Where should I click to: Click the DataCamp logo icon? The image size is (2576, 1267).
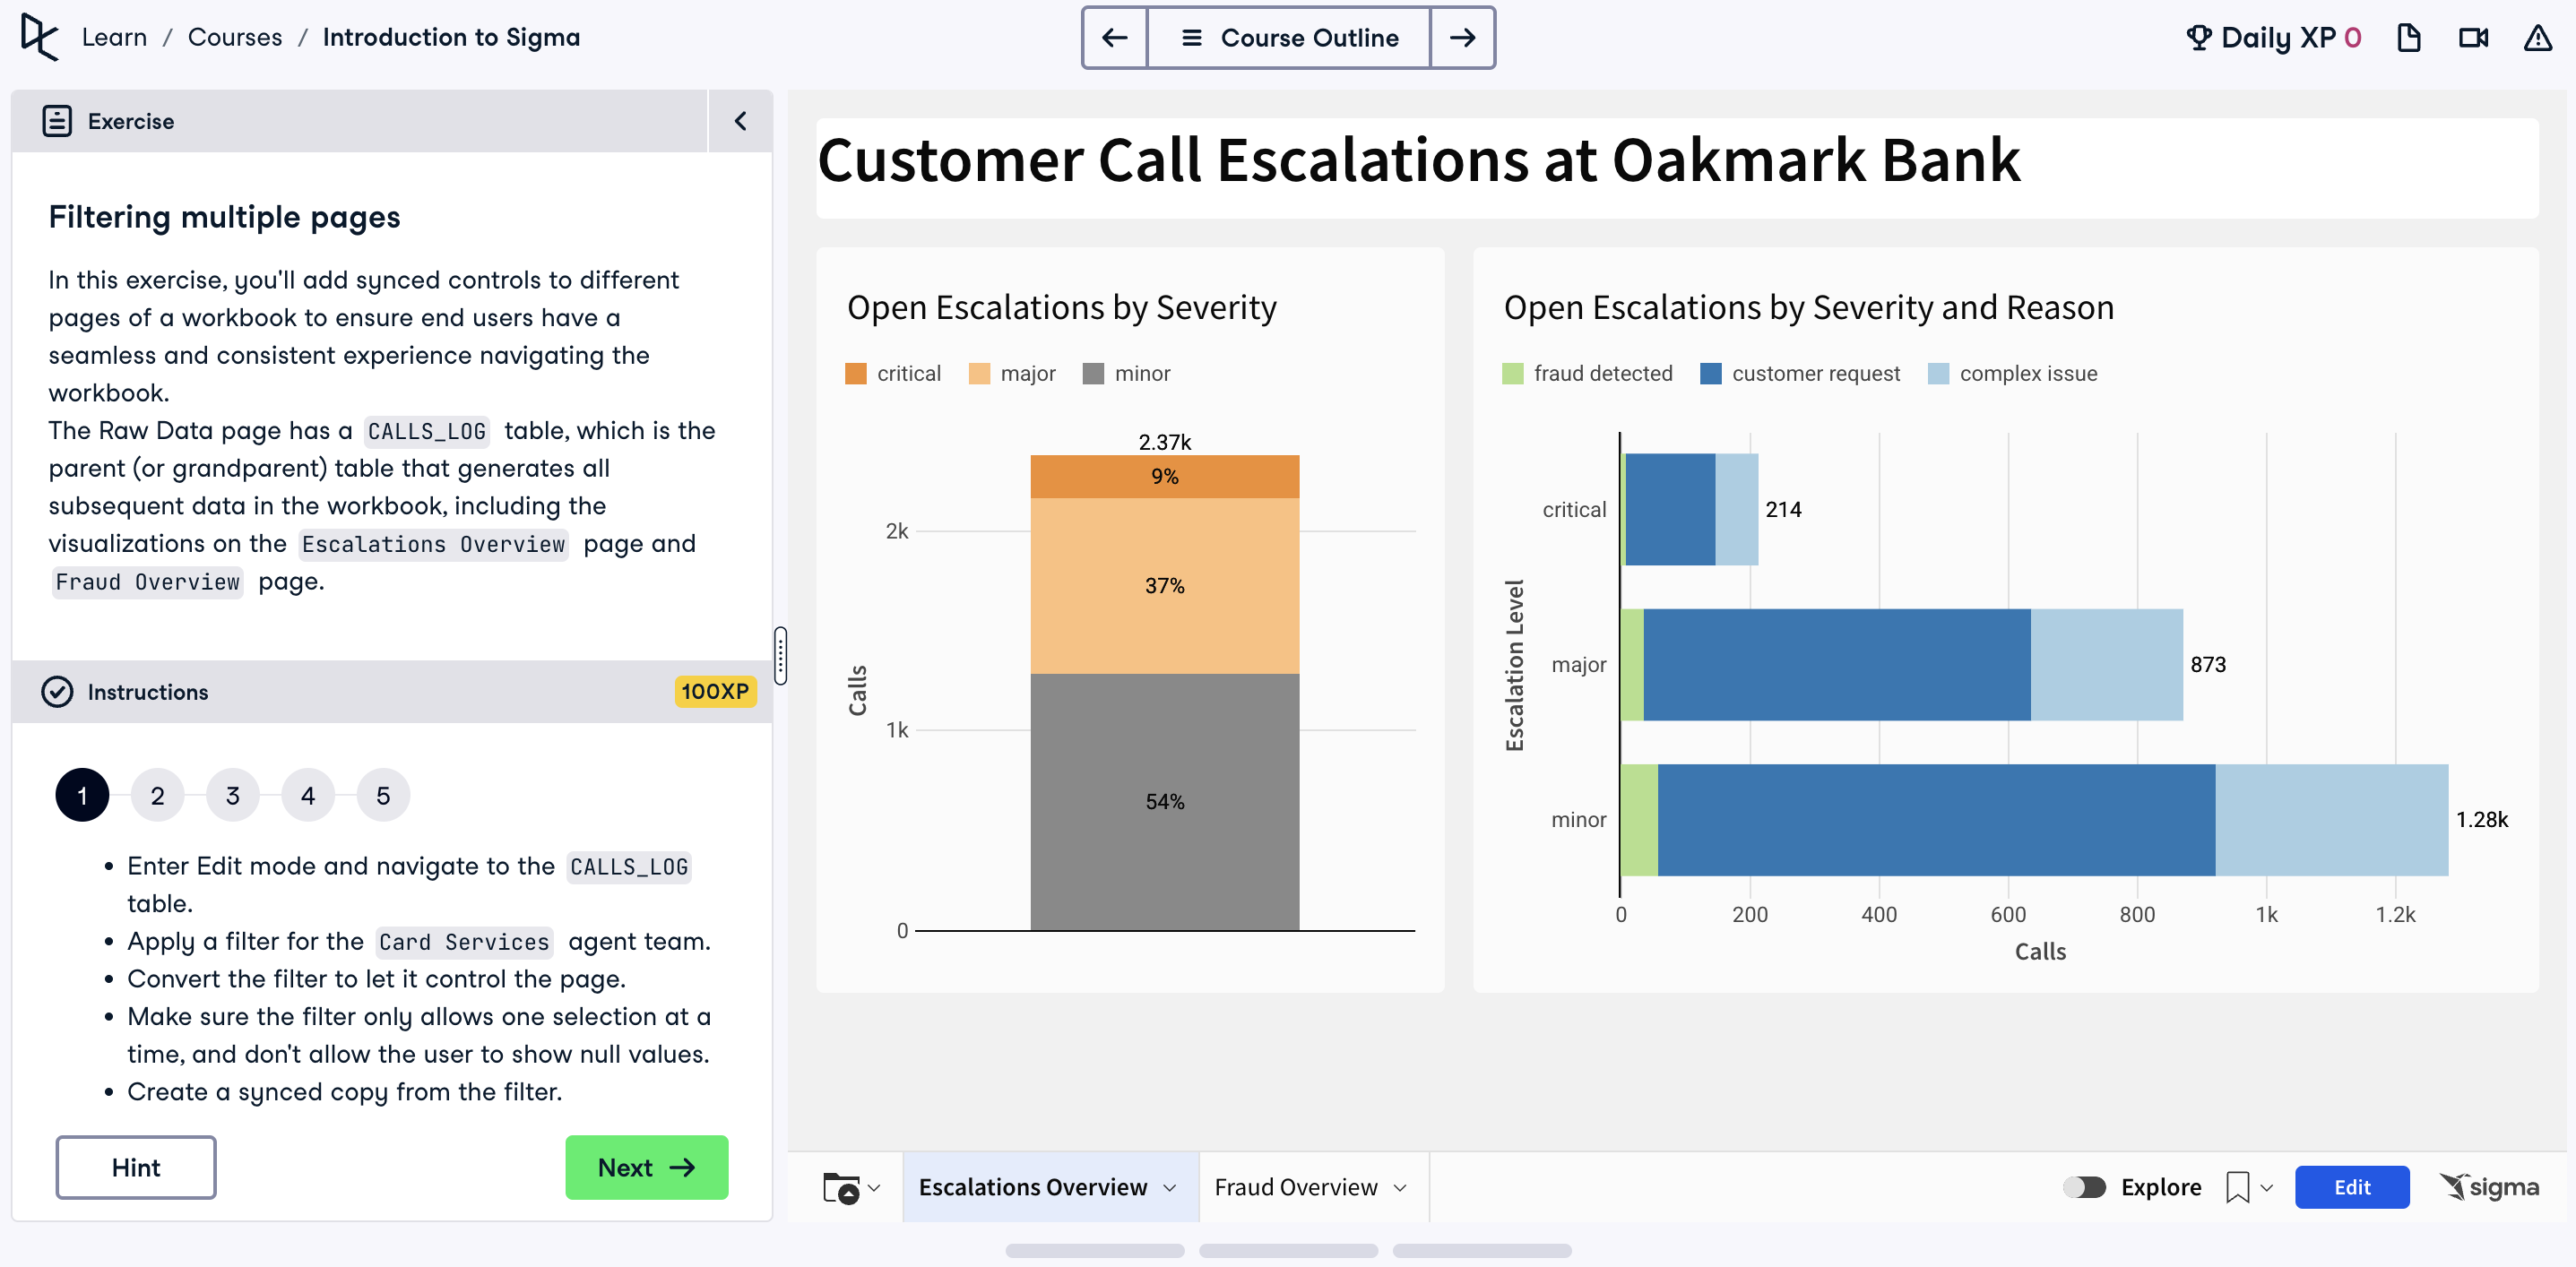click(40, 38)
